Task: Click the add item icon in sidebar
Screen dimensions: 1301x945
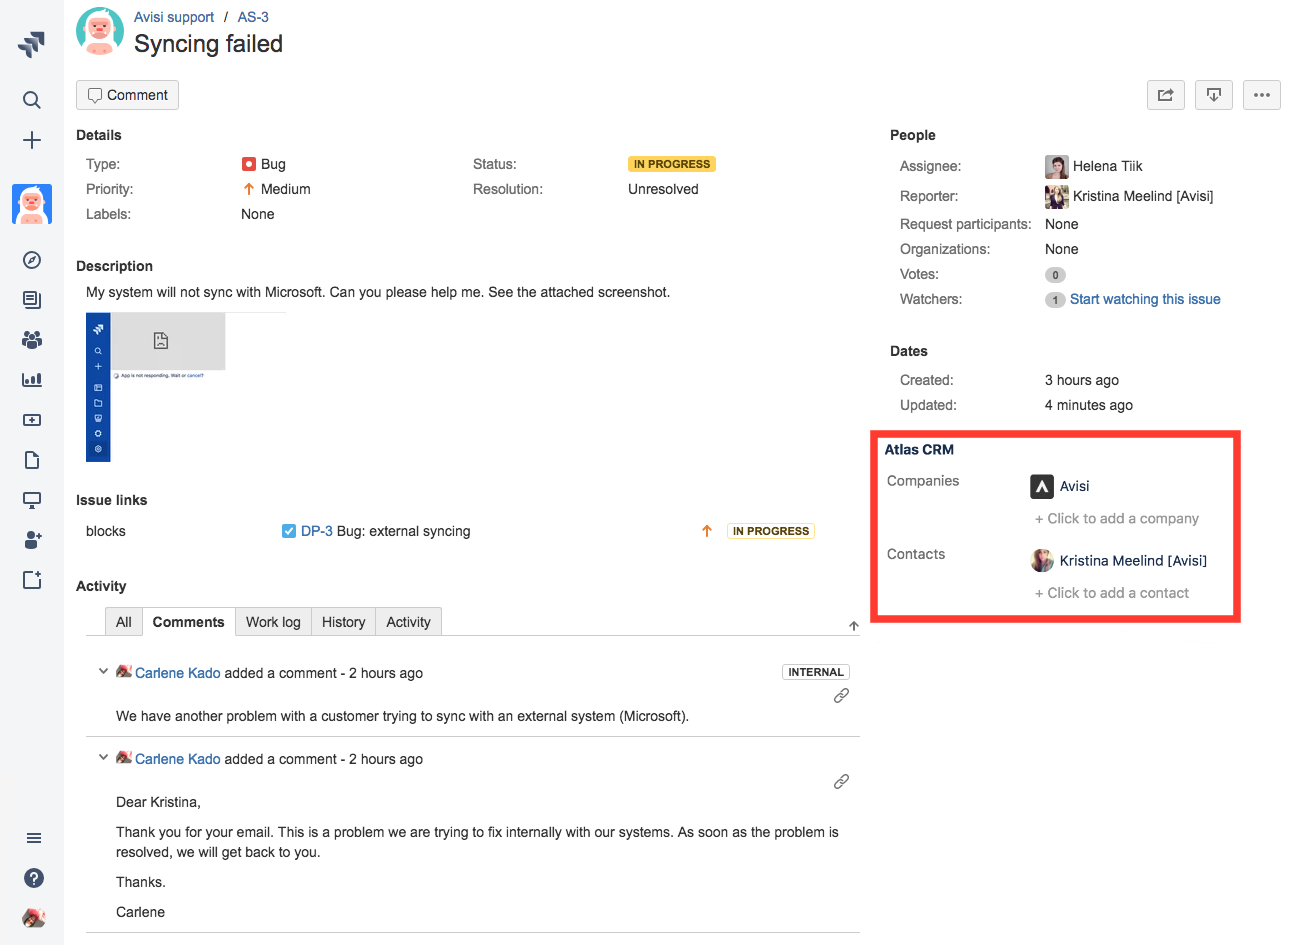Action: click(32, 580)
